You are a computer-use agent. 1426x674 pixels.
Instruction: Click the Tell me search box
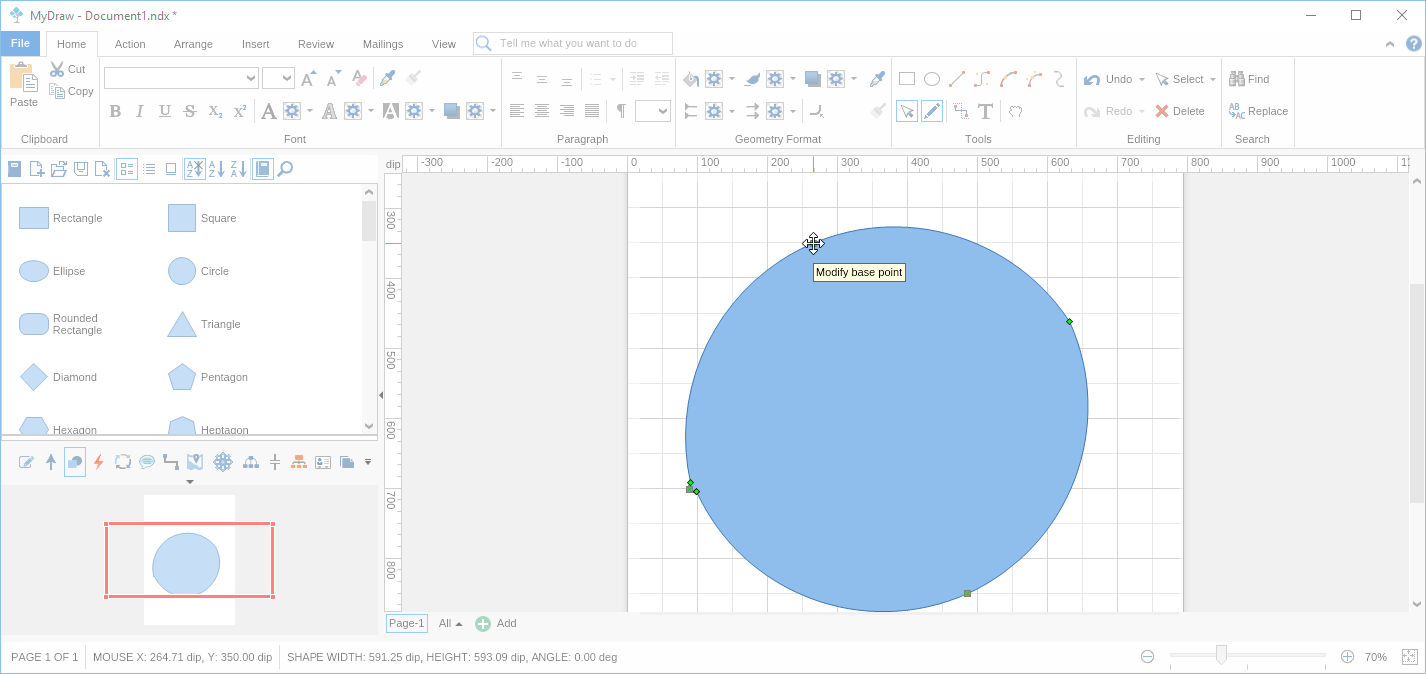click(x=573, y=43)
